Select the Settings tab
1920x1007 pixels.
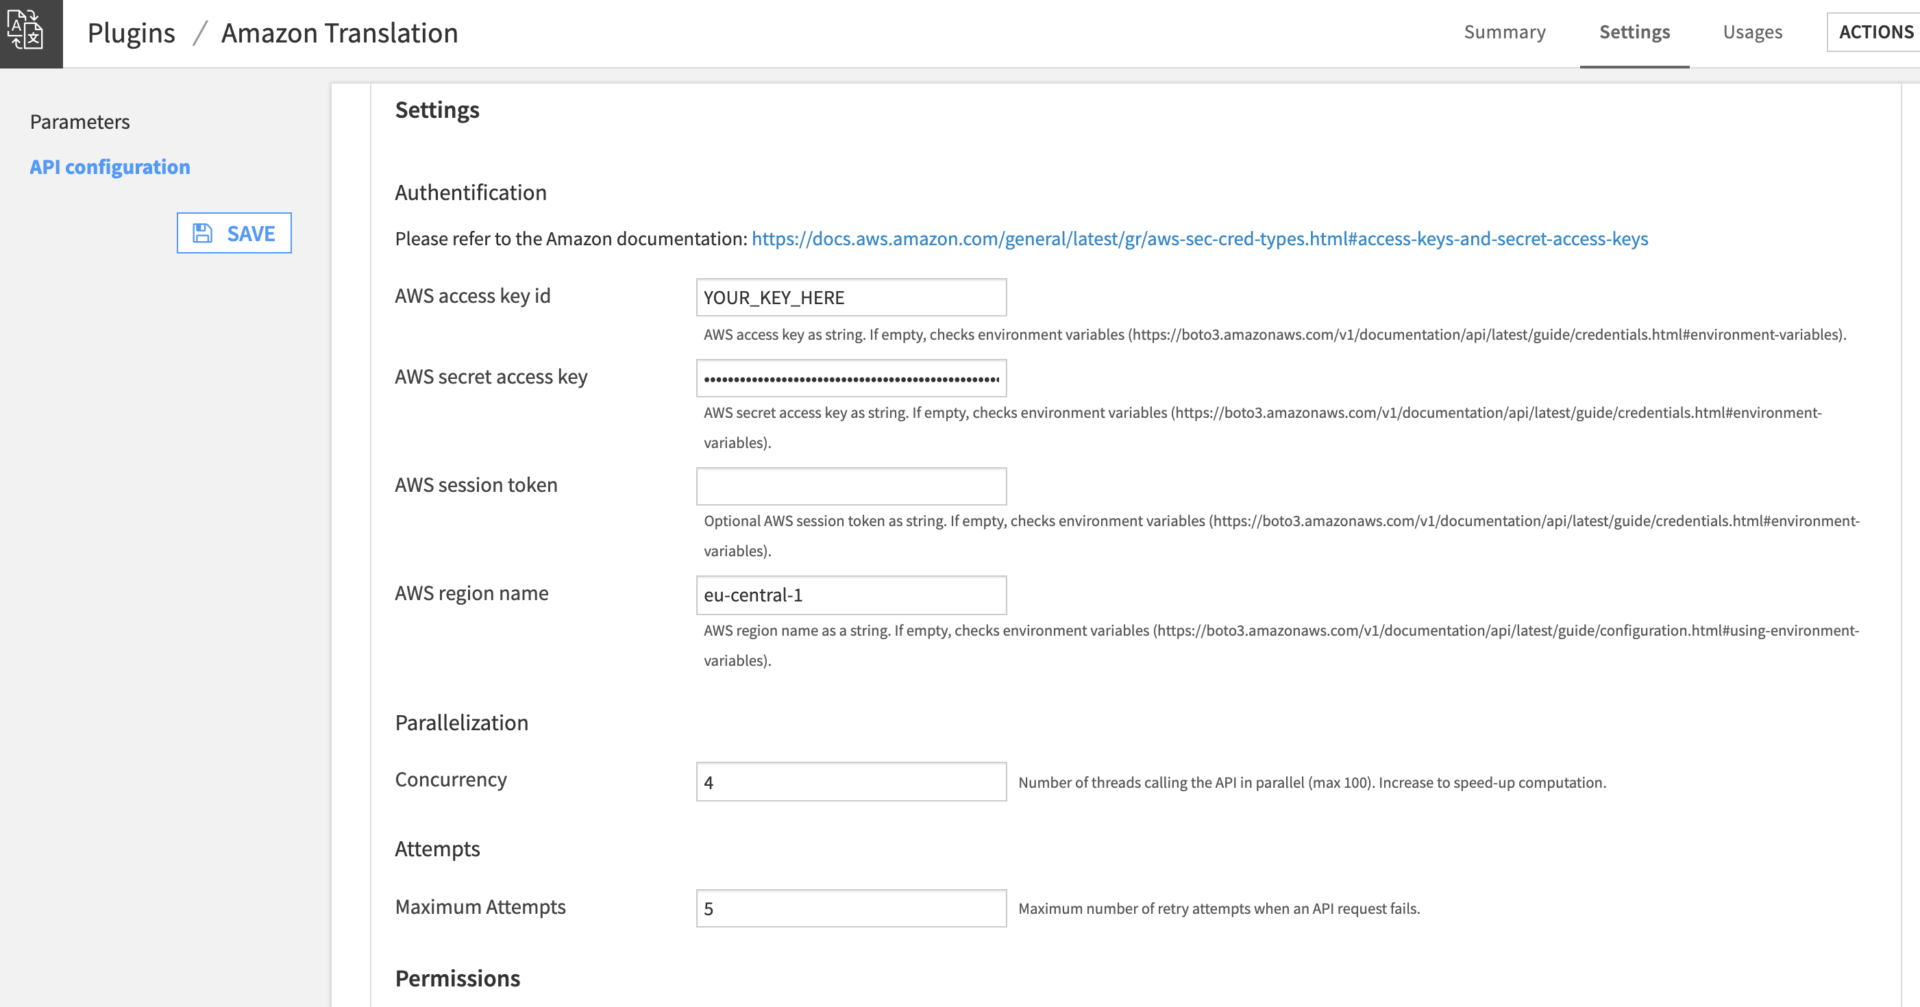click(x=1634, y=32)
